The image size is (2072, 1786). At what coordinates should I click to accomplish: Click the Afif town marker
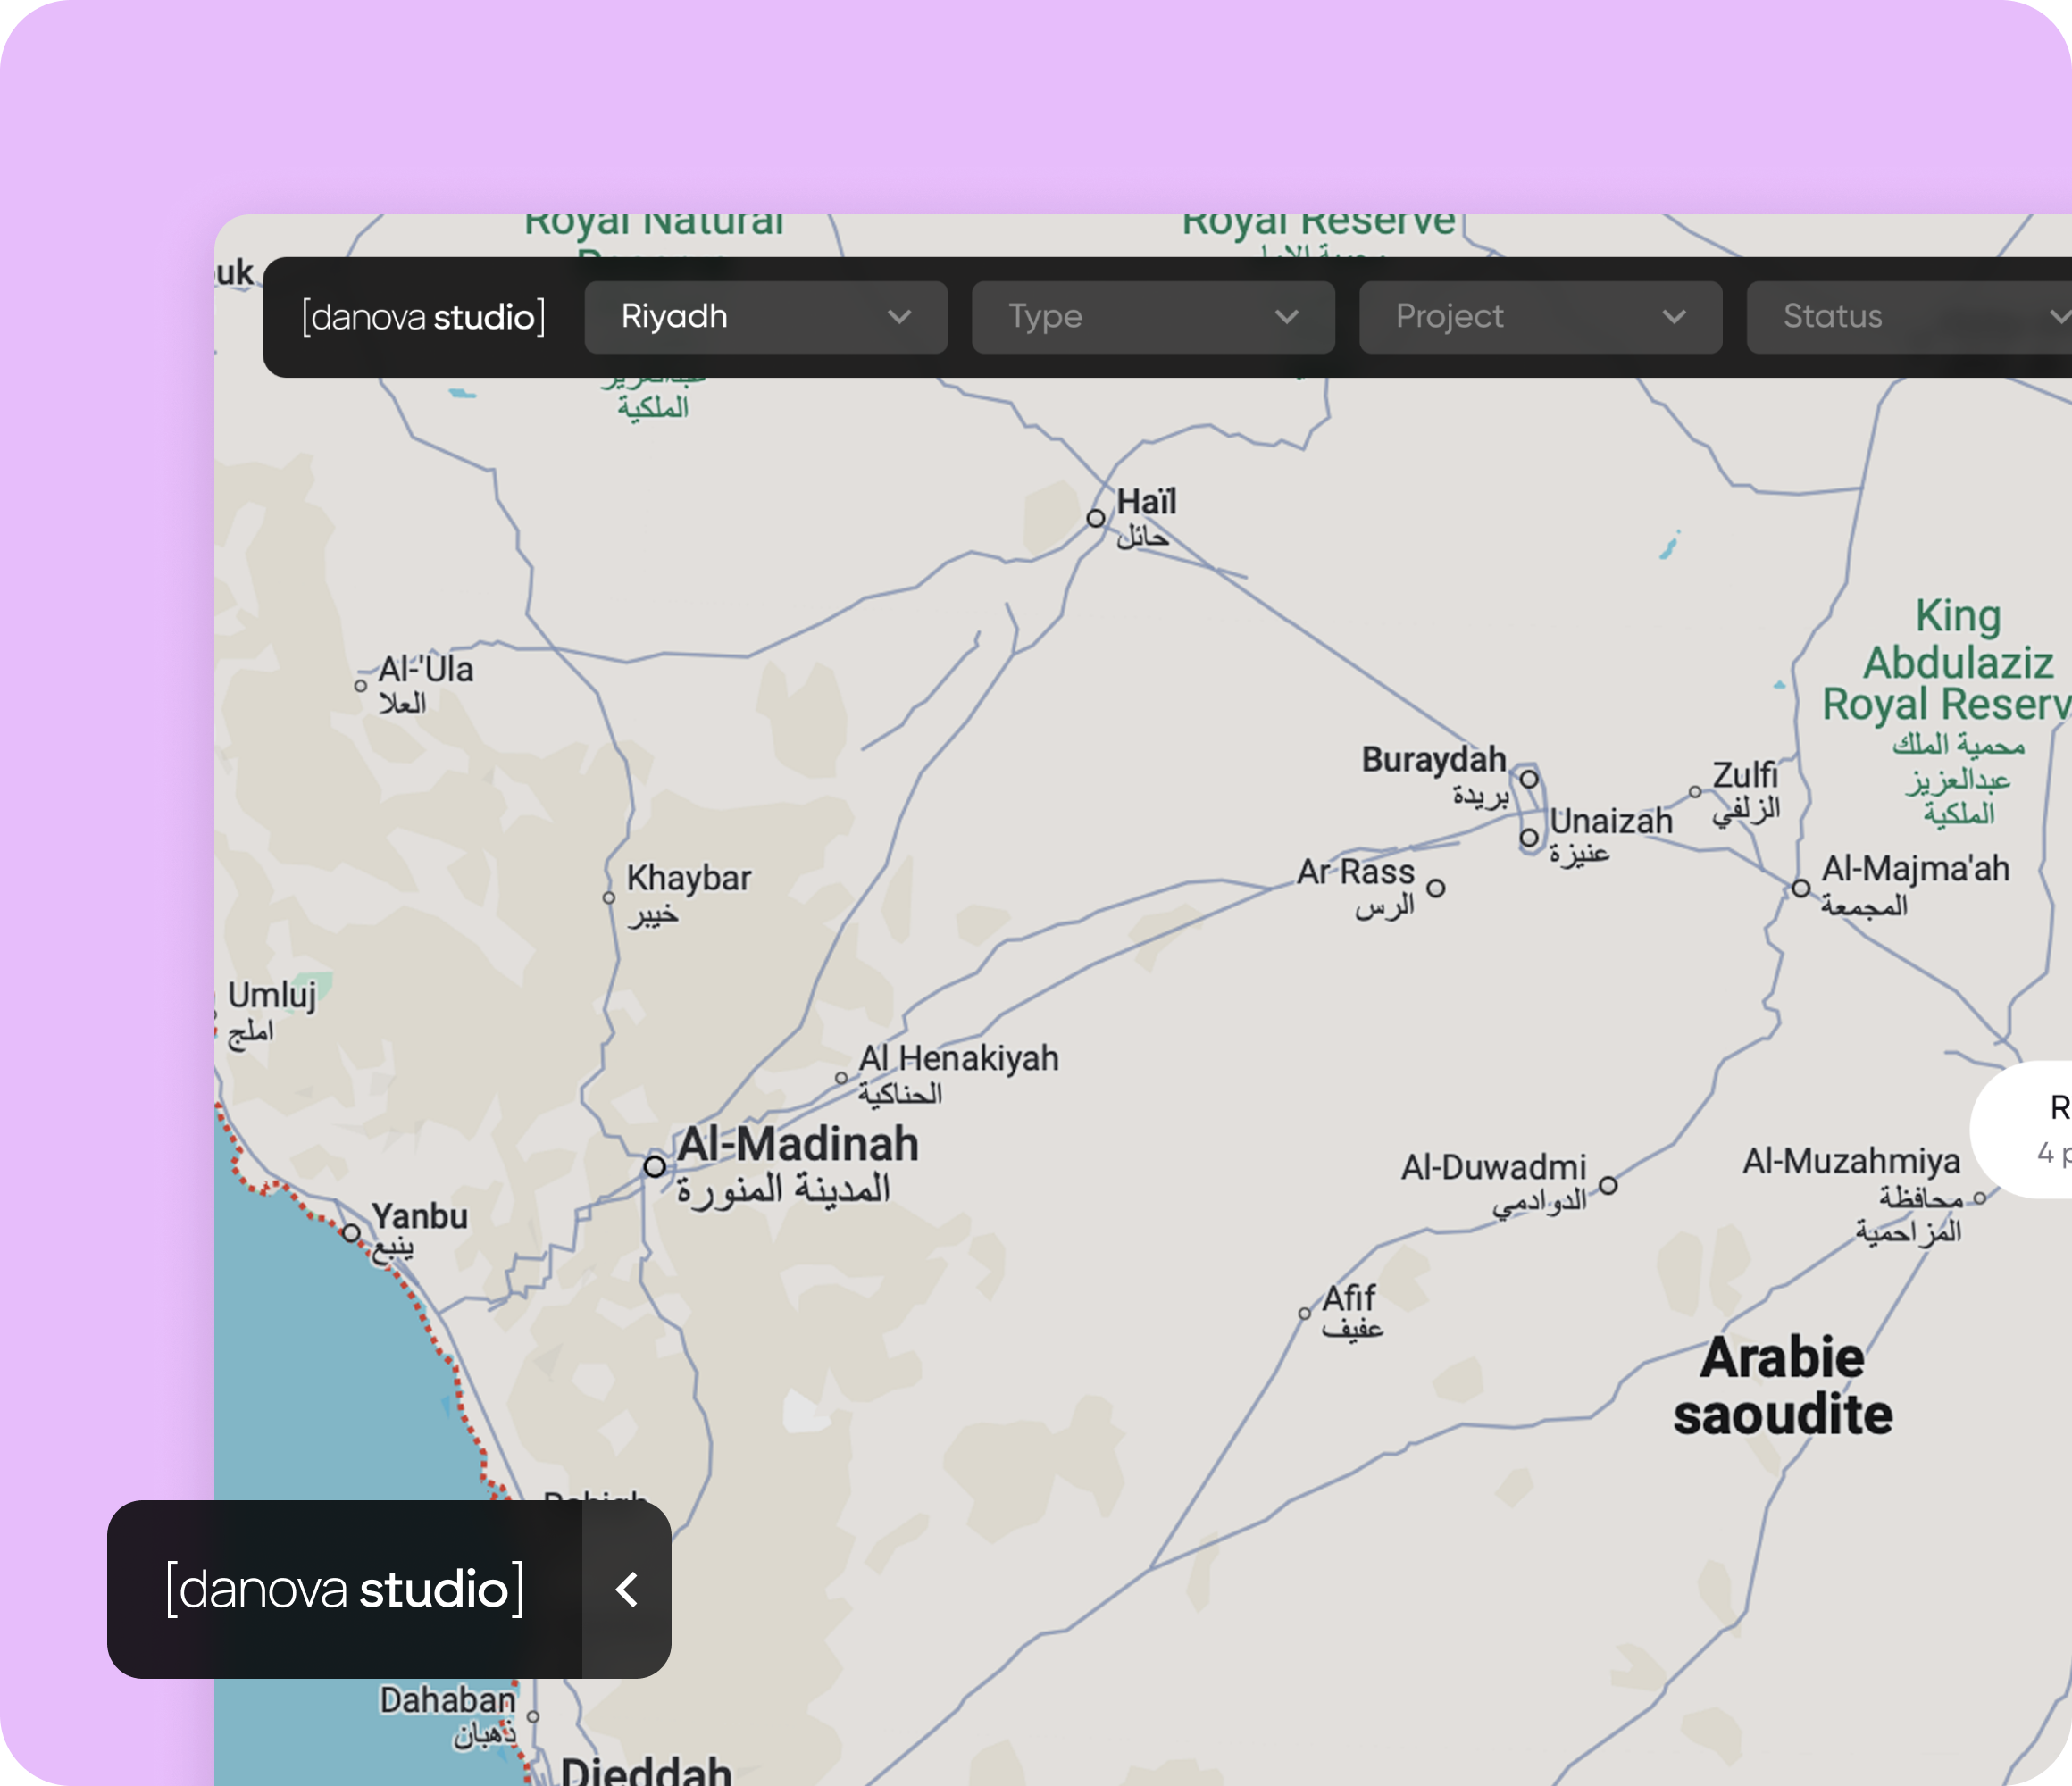[x=1304, y=1314]
